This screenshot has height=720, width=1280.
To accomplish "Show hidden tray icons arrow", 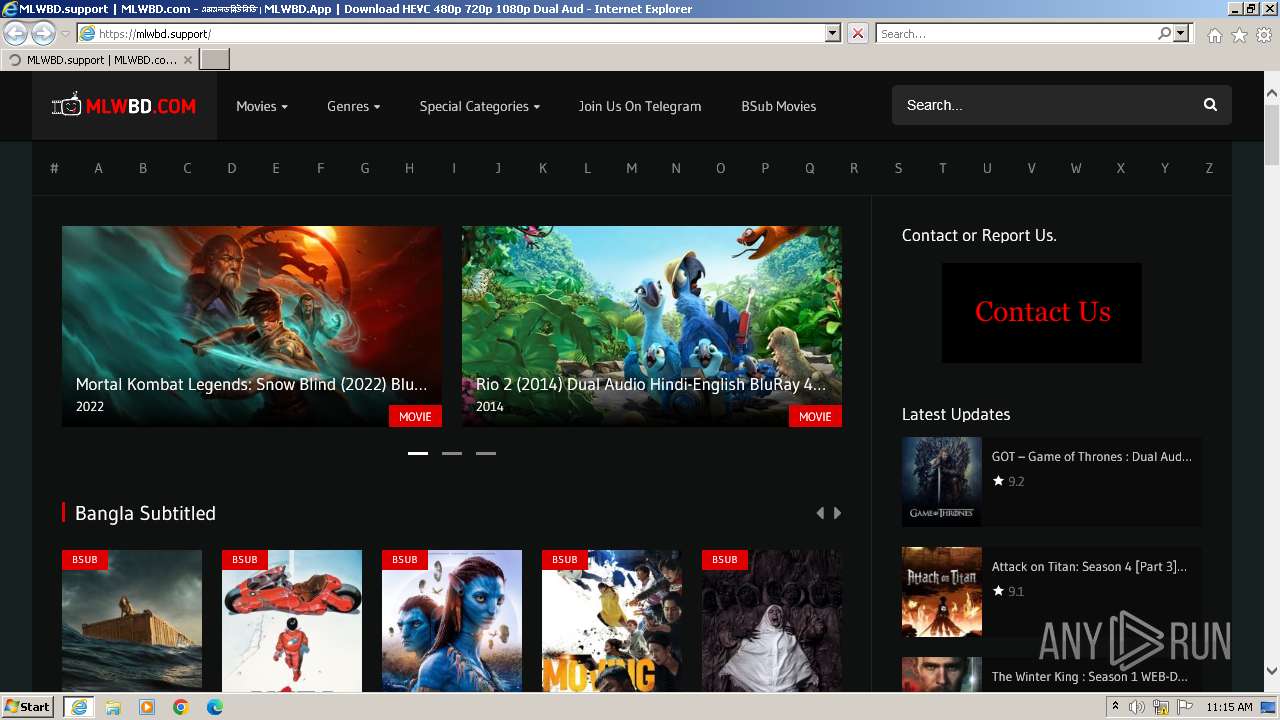I will 1116,707.
